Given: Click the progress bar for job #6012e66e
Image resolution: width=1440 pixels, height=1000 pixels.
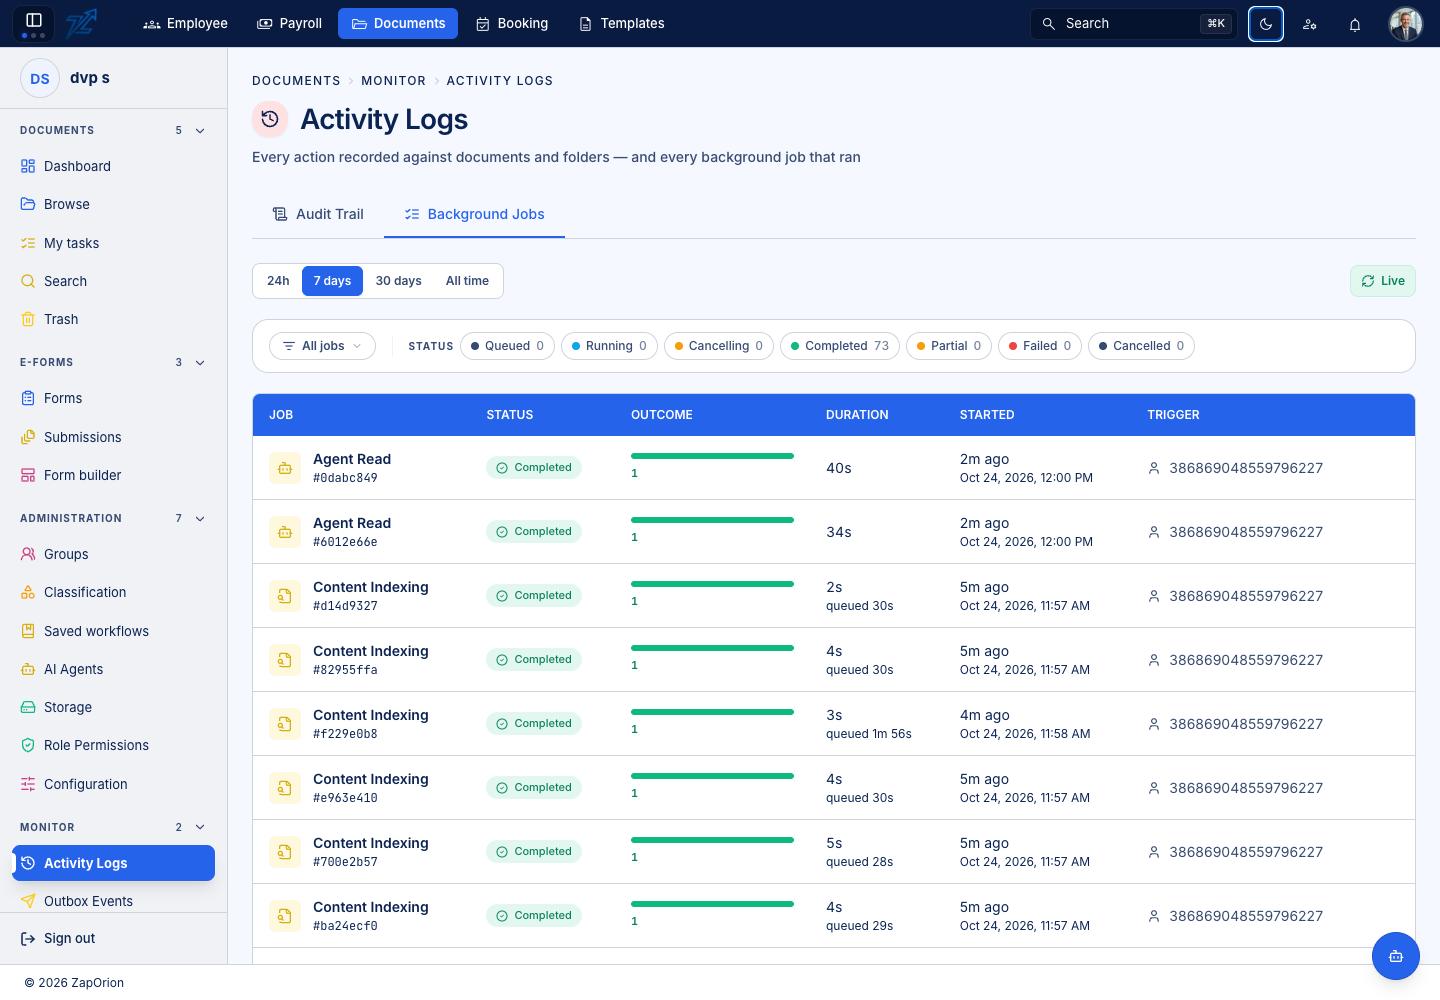Looking at the screenshot, I should (712, 520).
